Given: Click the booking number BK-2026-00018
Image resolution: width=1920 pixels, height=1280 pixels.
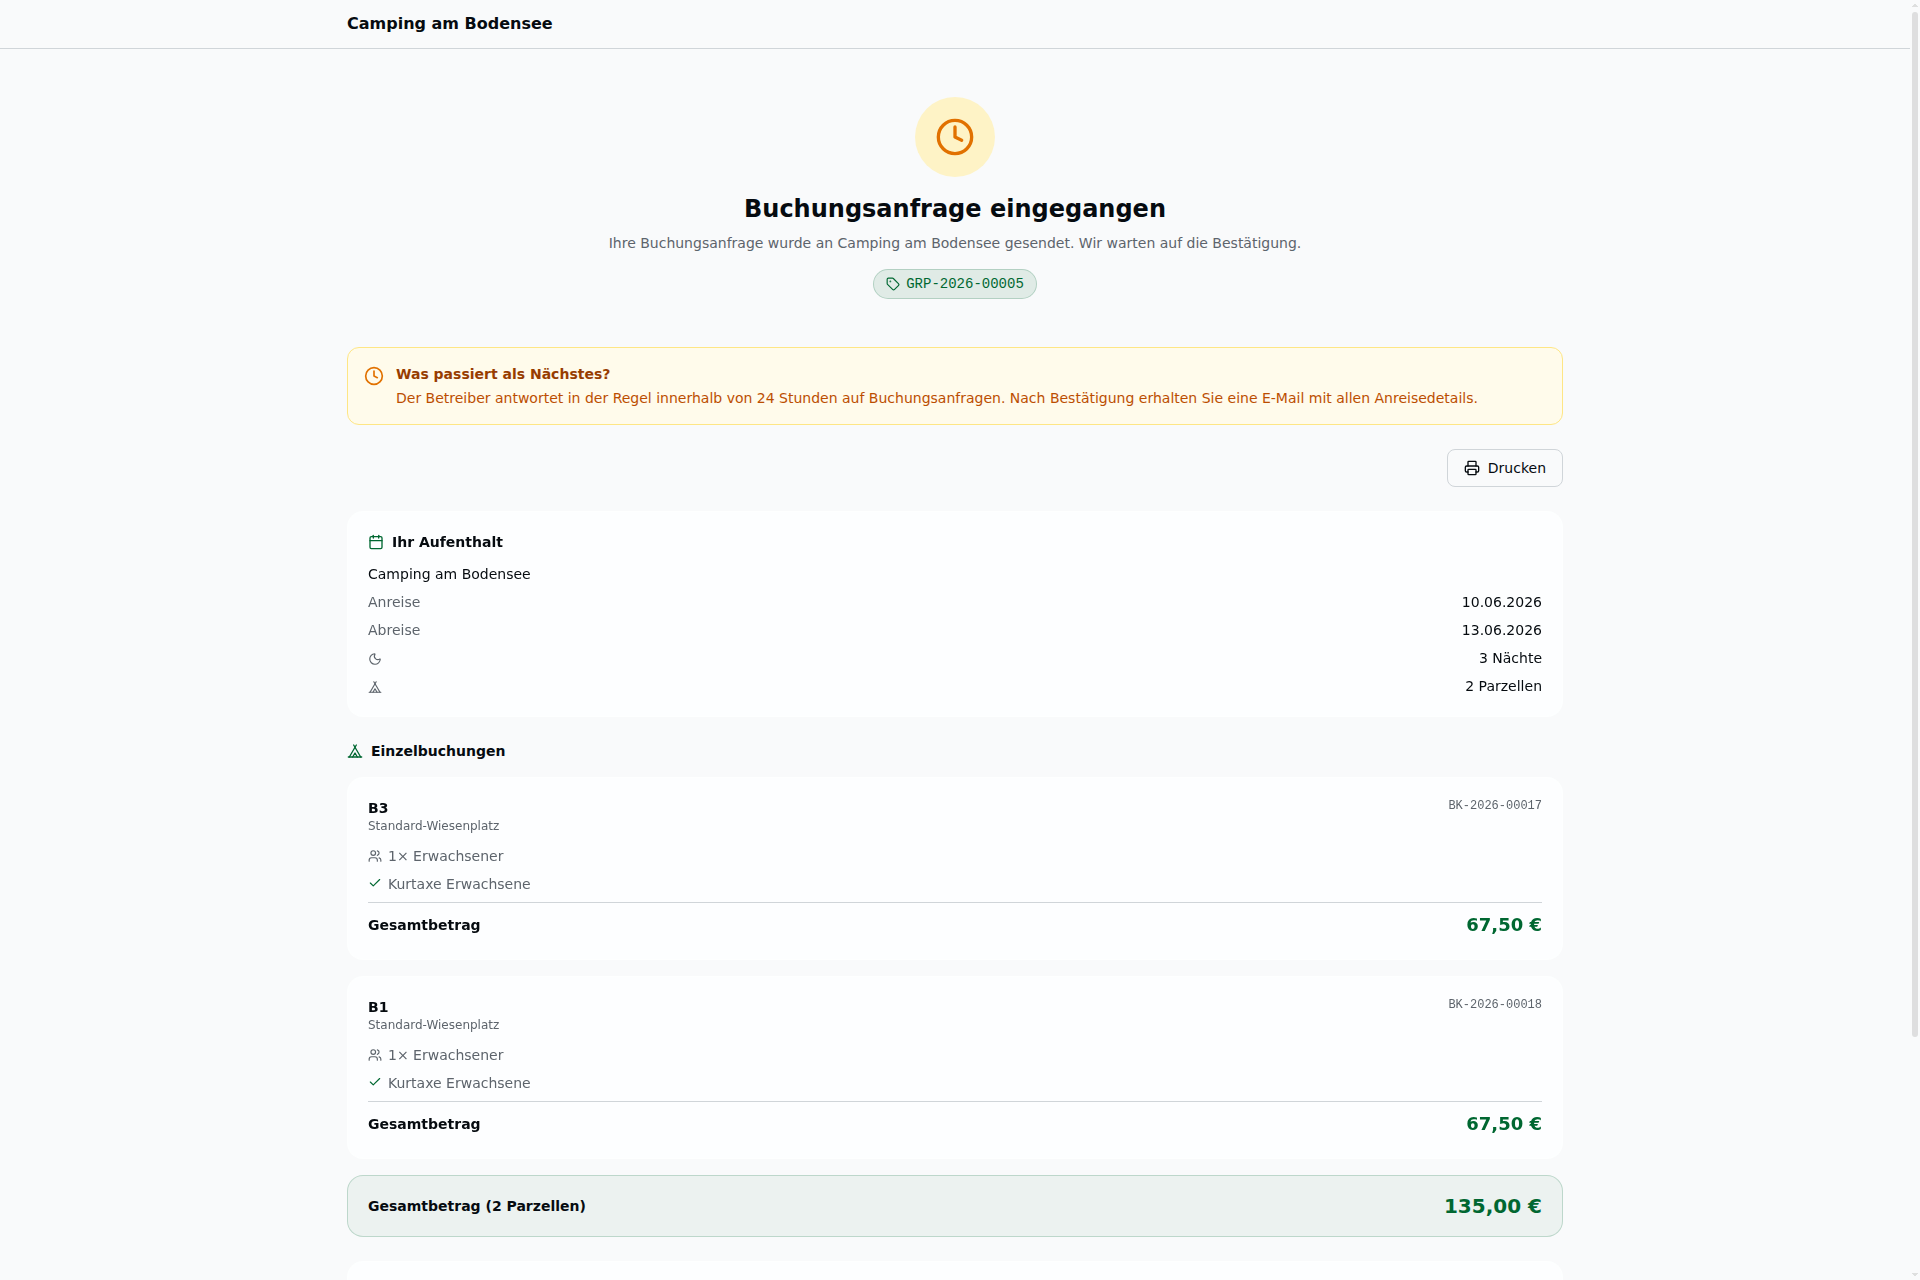Looking at the screenshot, I should (x=1495, y=1004).
